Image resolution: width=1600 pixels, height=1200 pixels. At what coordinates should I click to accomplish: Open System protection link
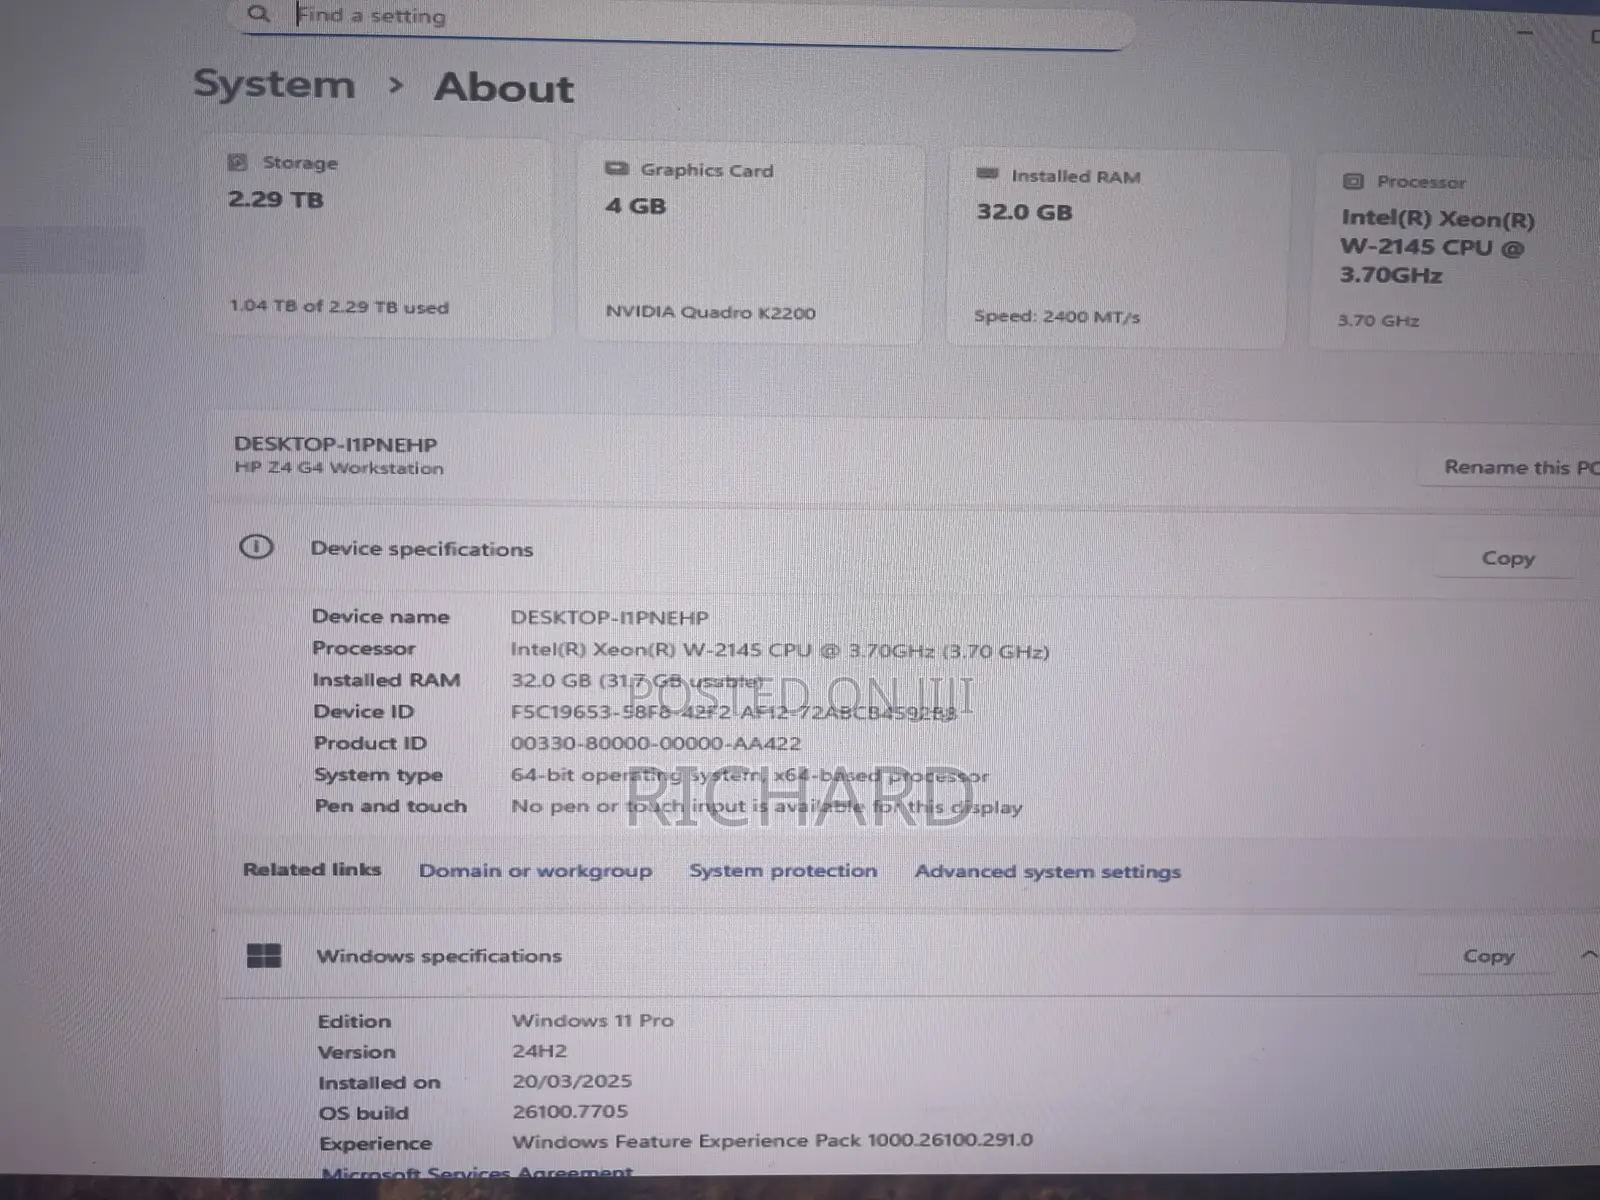point(783,871)
